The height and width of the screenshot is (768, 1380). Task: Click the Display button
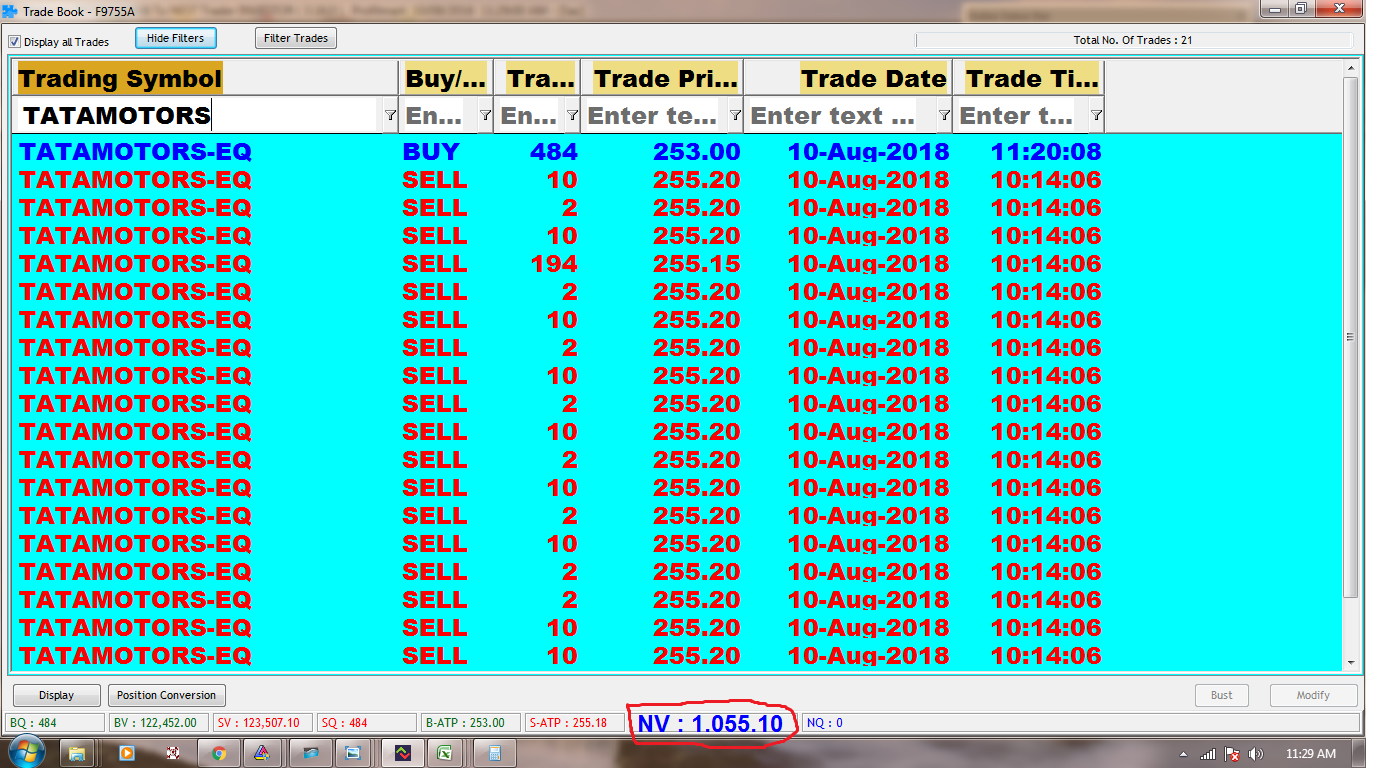click(57, 695)
